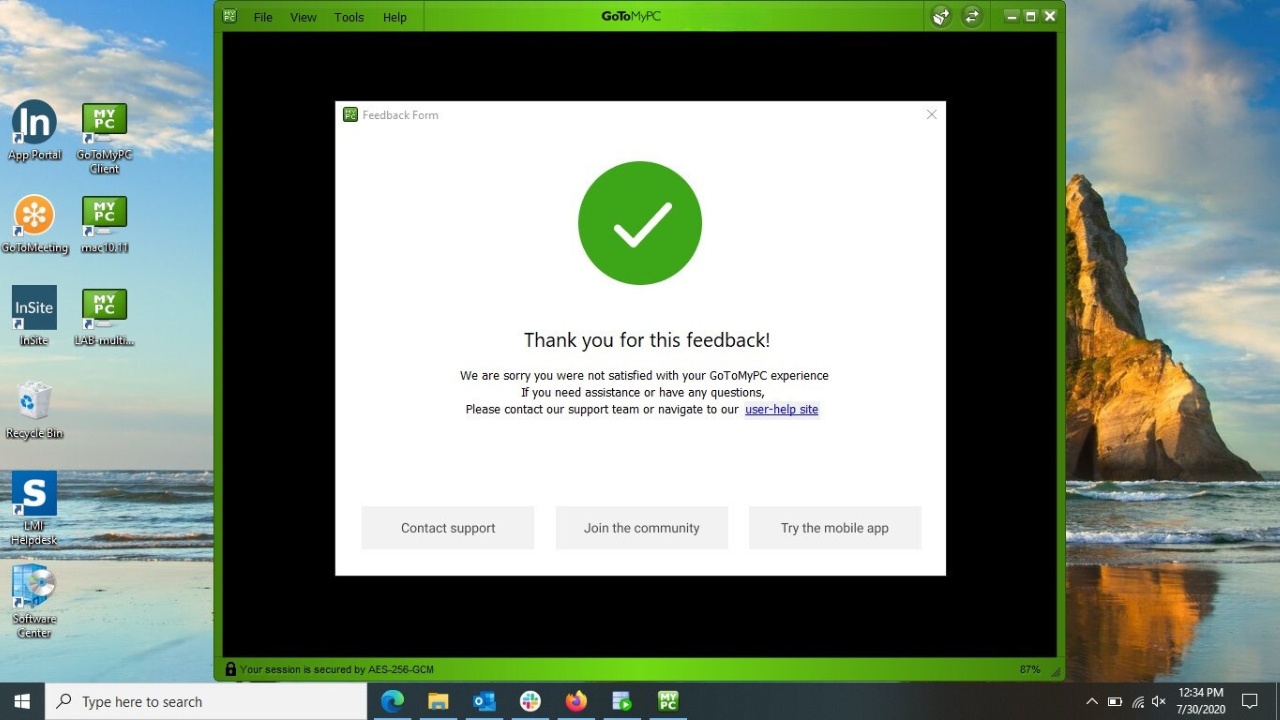Open Firefox from the taskbar
The width and height of the screenshot is (1280, 720).
click(576, 701)
